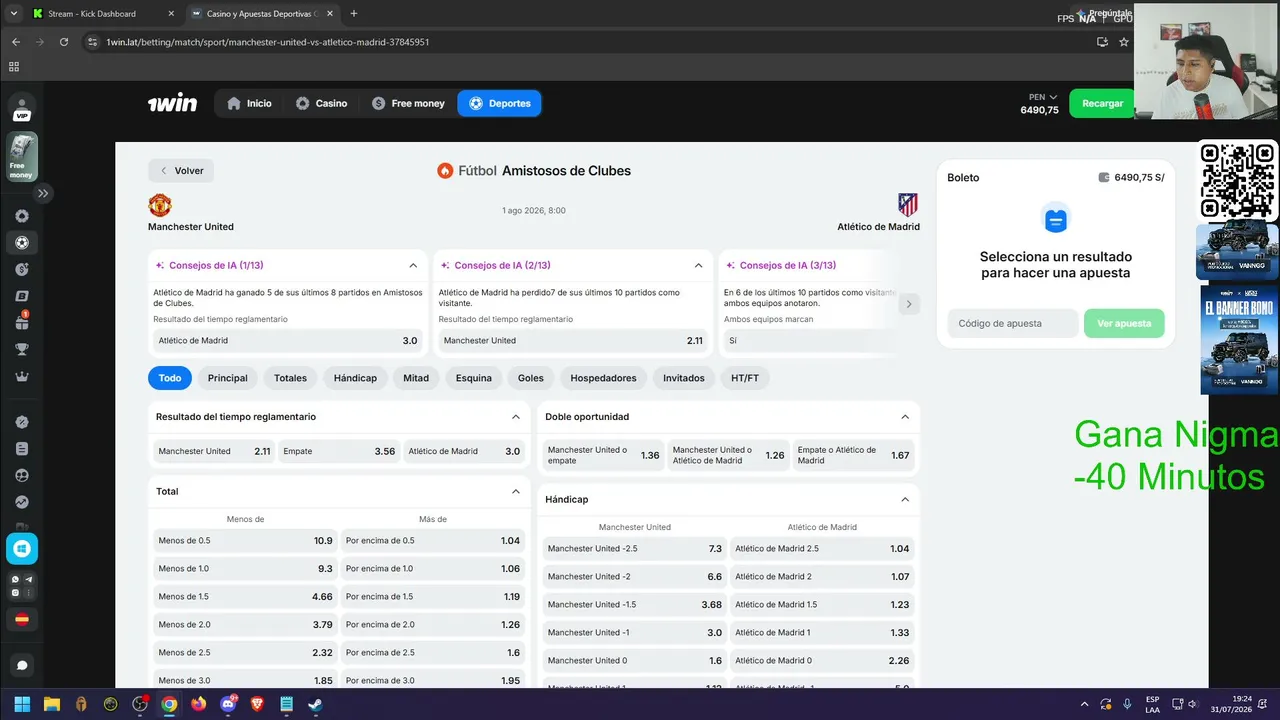Open the document list icon in sidebar

coord(22,449)
